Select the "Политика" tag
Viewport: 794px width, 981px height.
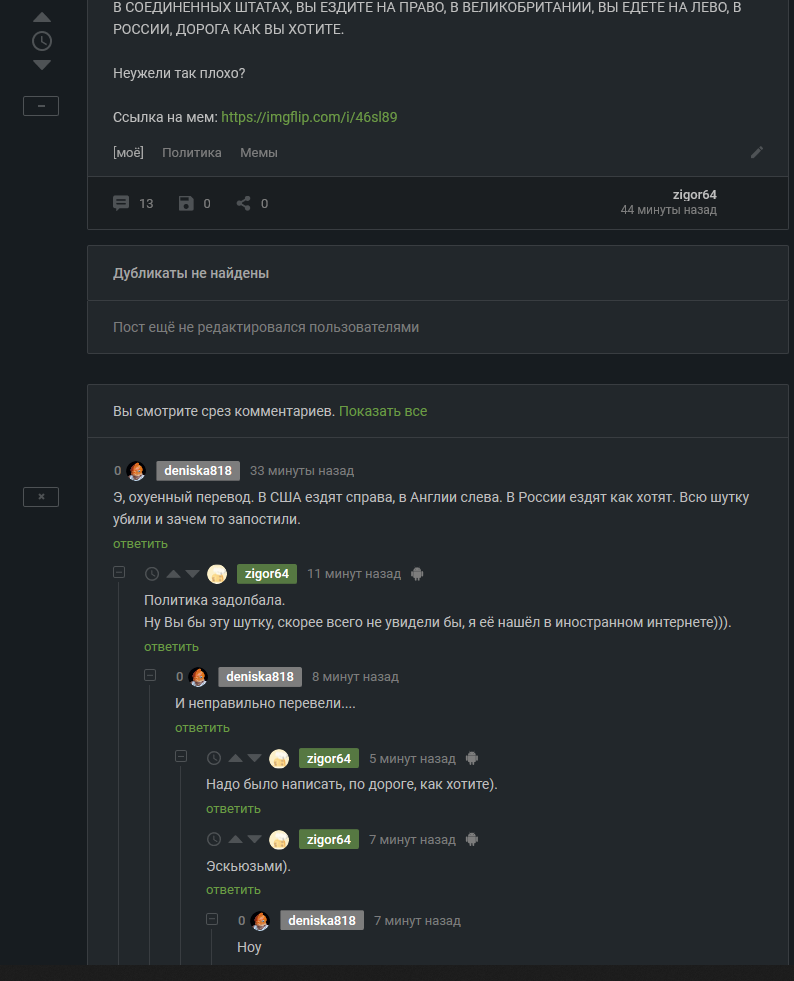click(x=192, y=153)
